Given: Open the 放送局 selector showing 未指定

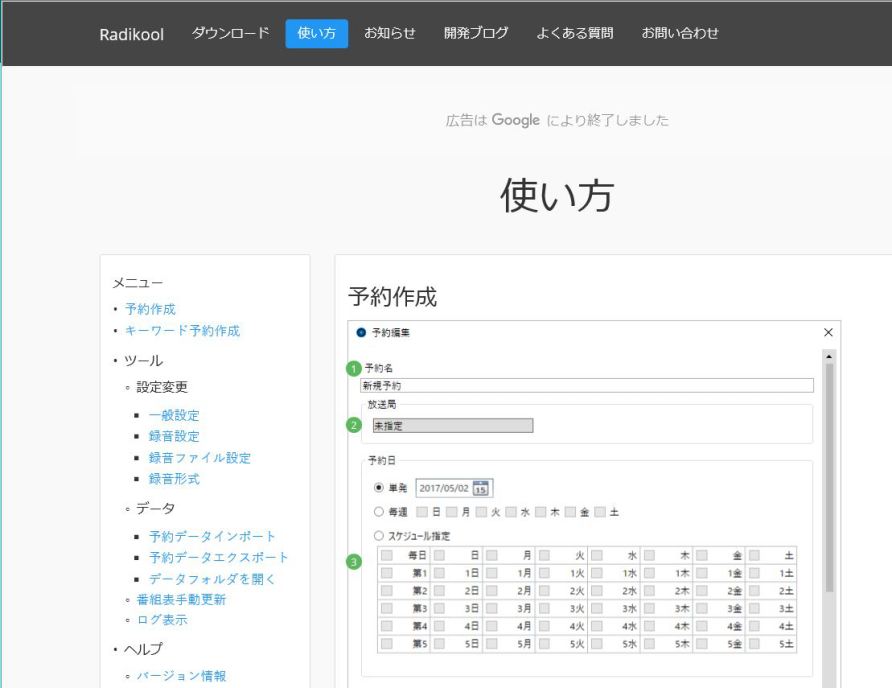Looking at the screenshot, I should [453, 426].
